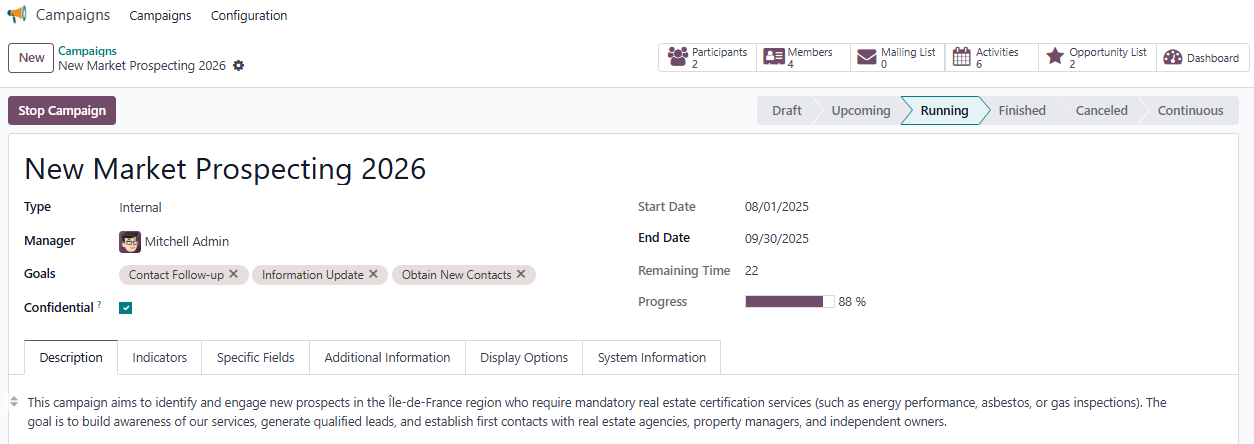The width and height of the screenshot is (1254, 444).
Task: Click Mitchell Admin manager avatar
Action: (x=130, y=241)
